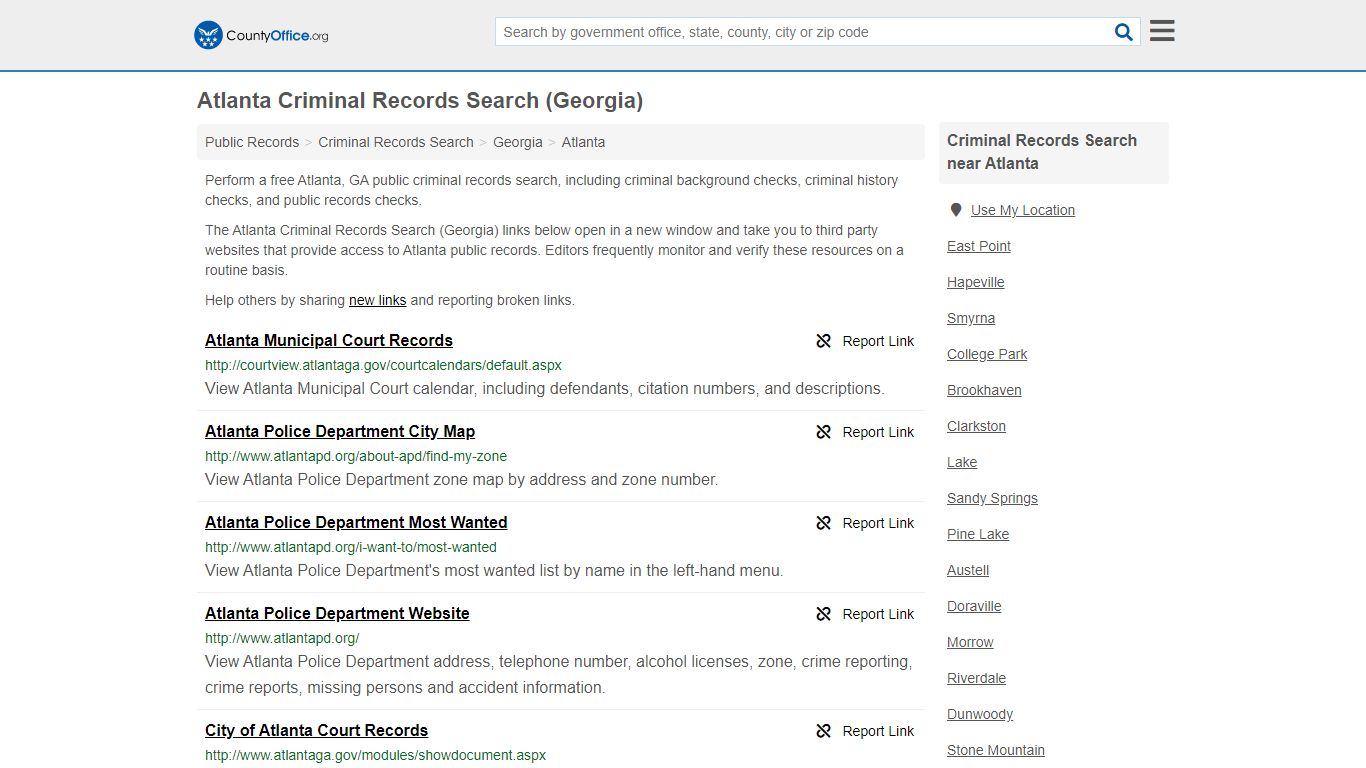Open Public Records breadcrumb
1366x768 pixels.
click(x=252, y=142)
